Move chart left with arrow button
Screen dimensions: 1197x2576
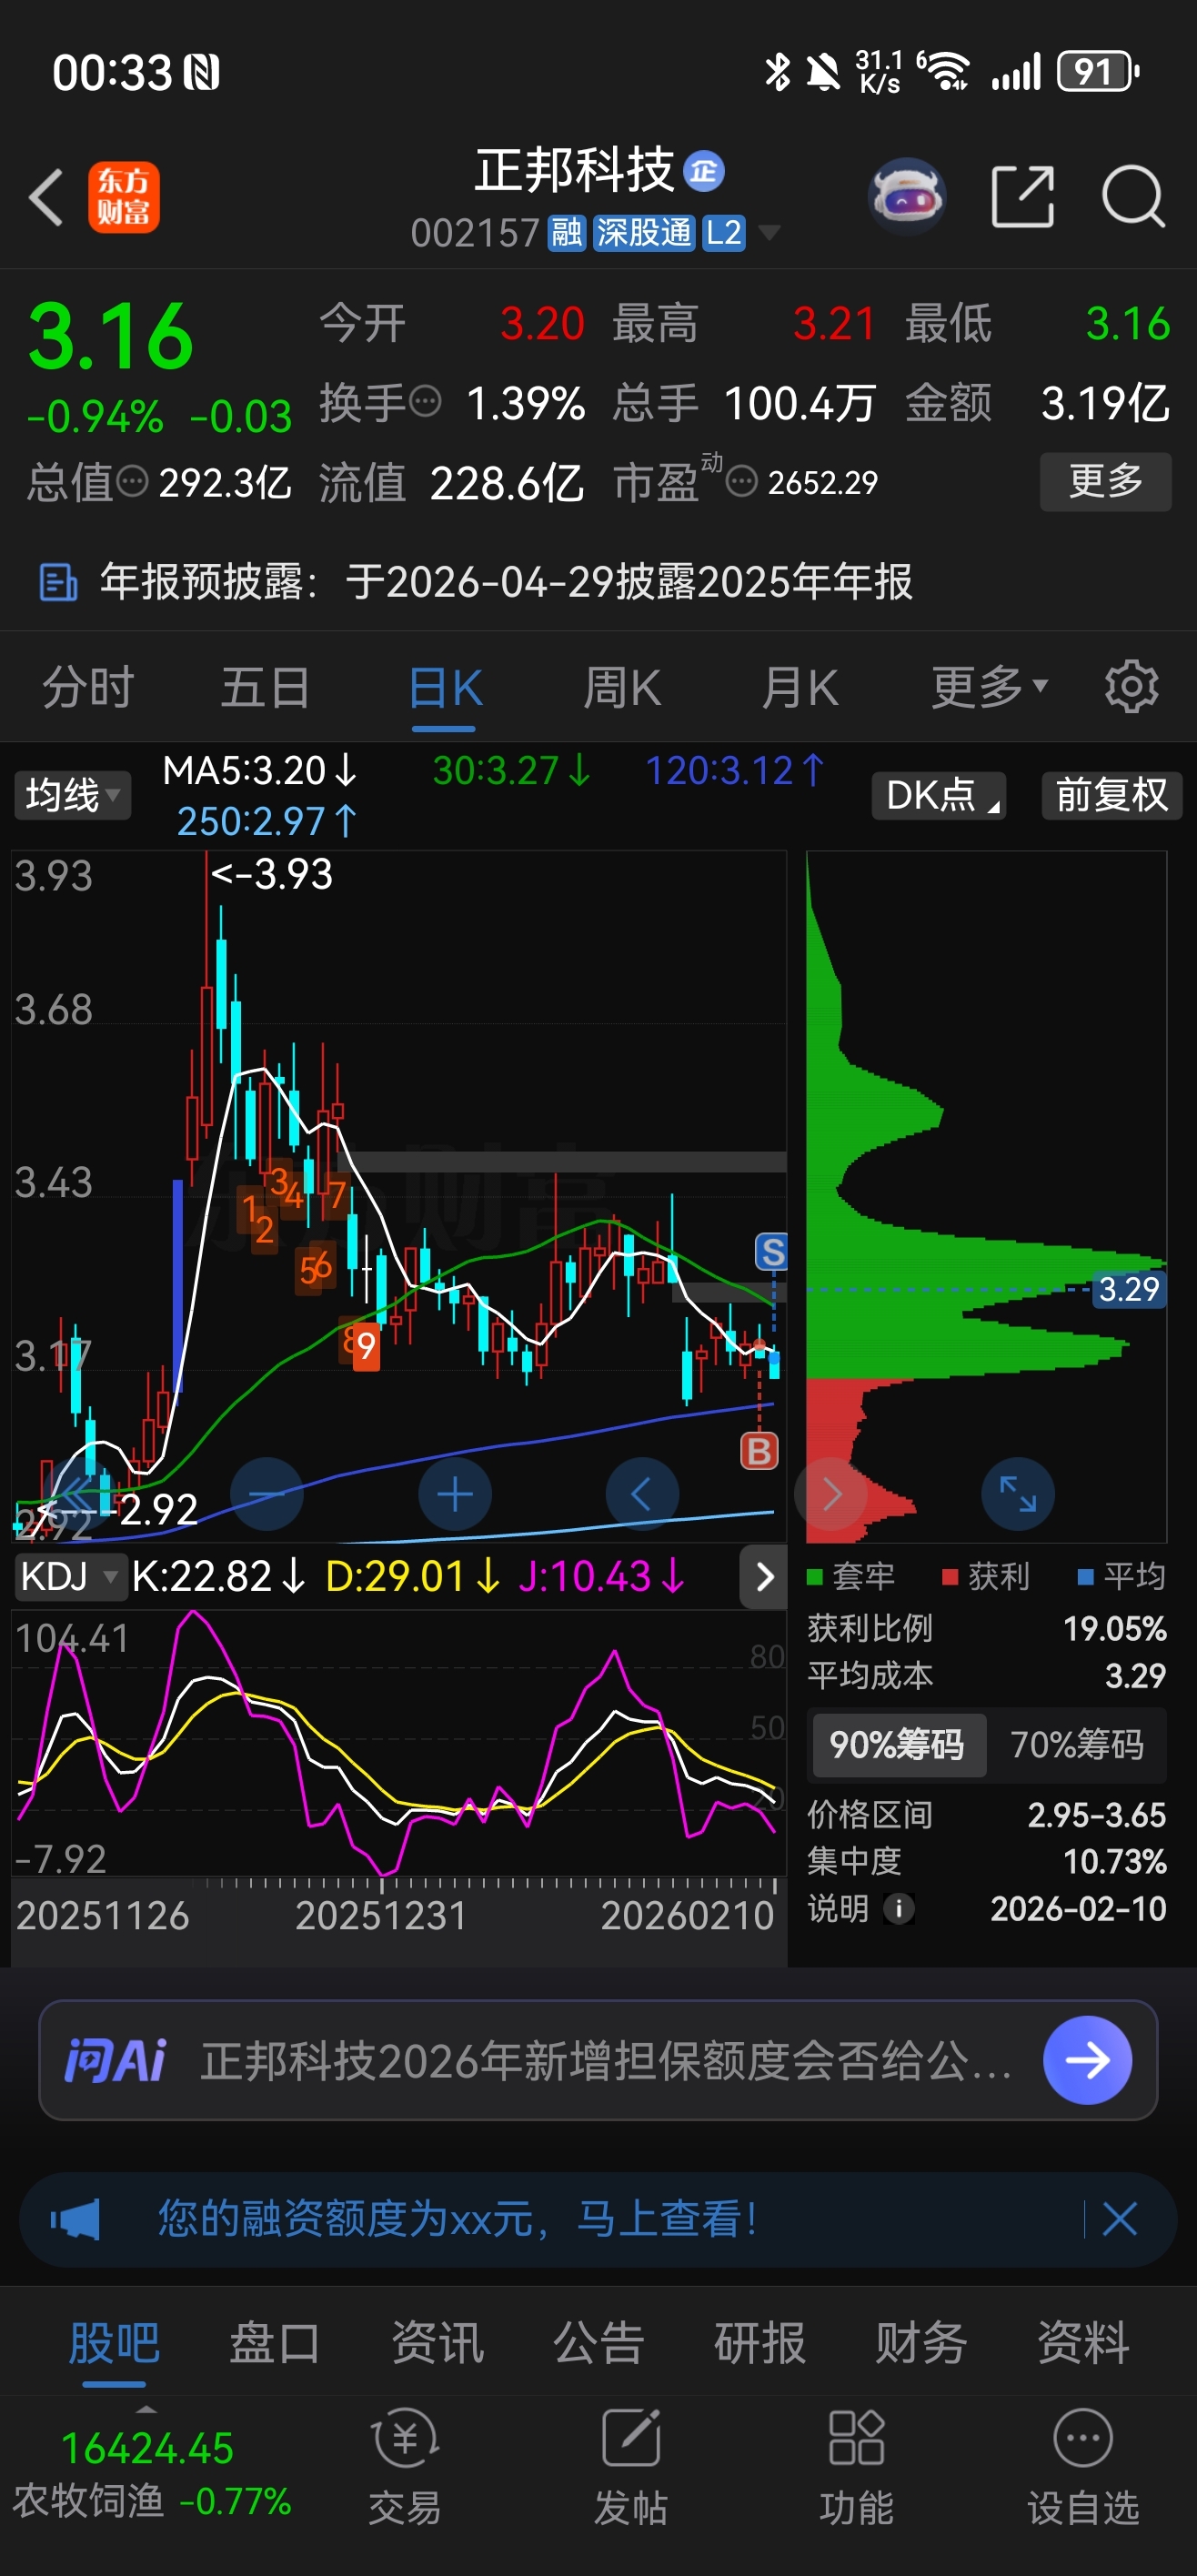tap(642, 1494)
